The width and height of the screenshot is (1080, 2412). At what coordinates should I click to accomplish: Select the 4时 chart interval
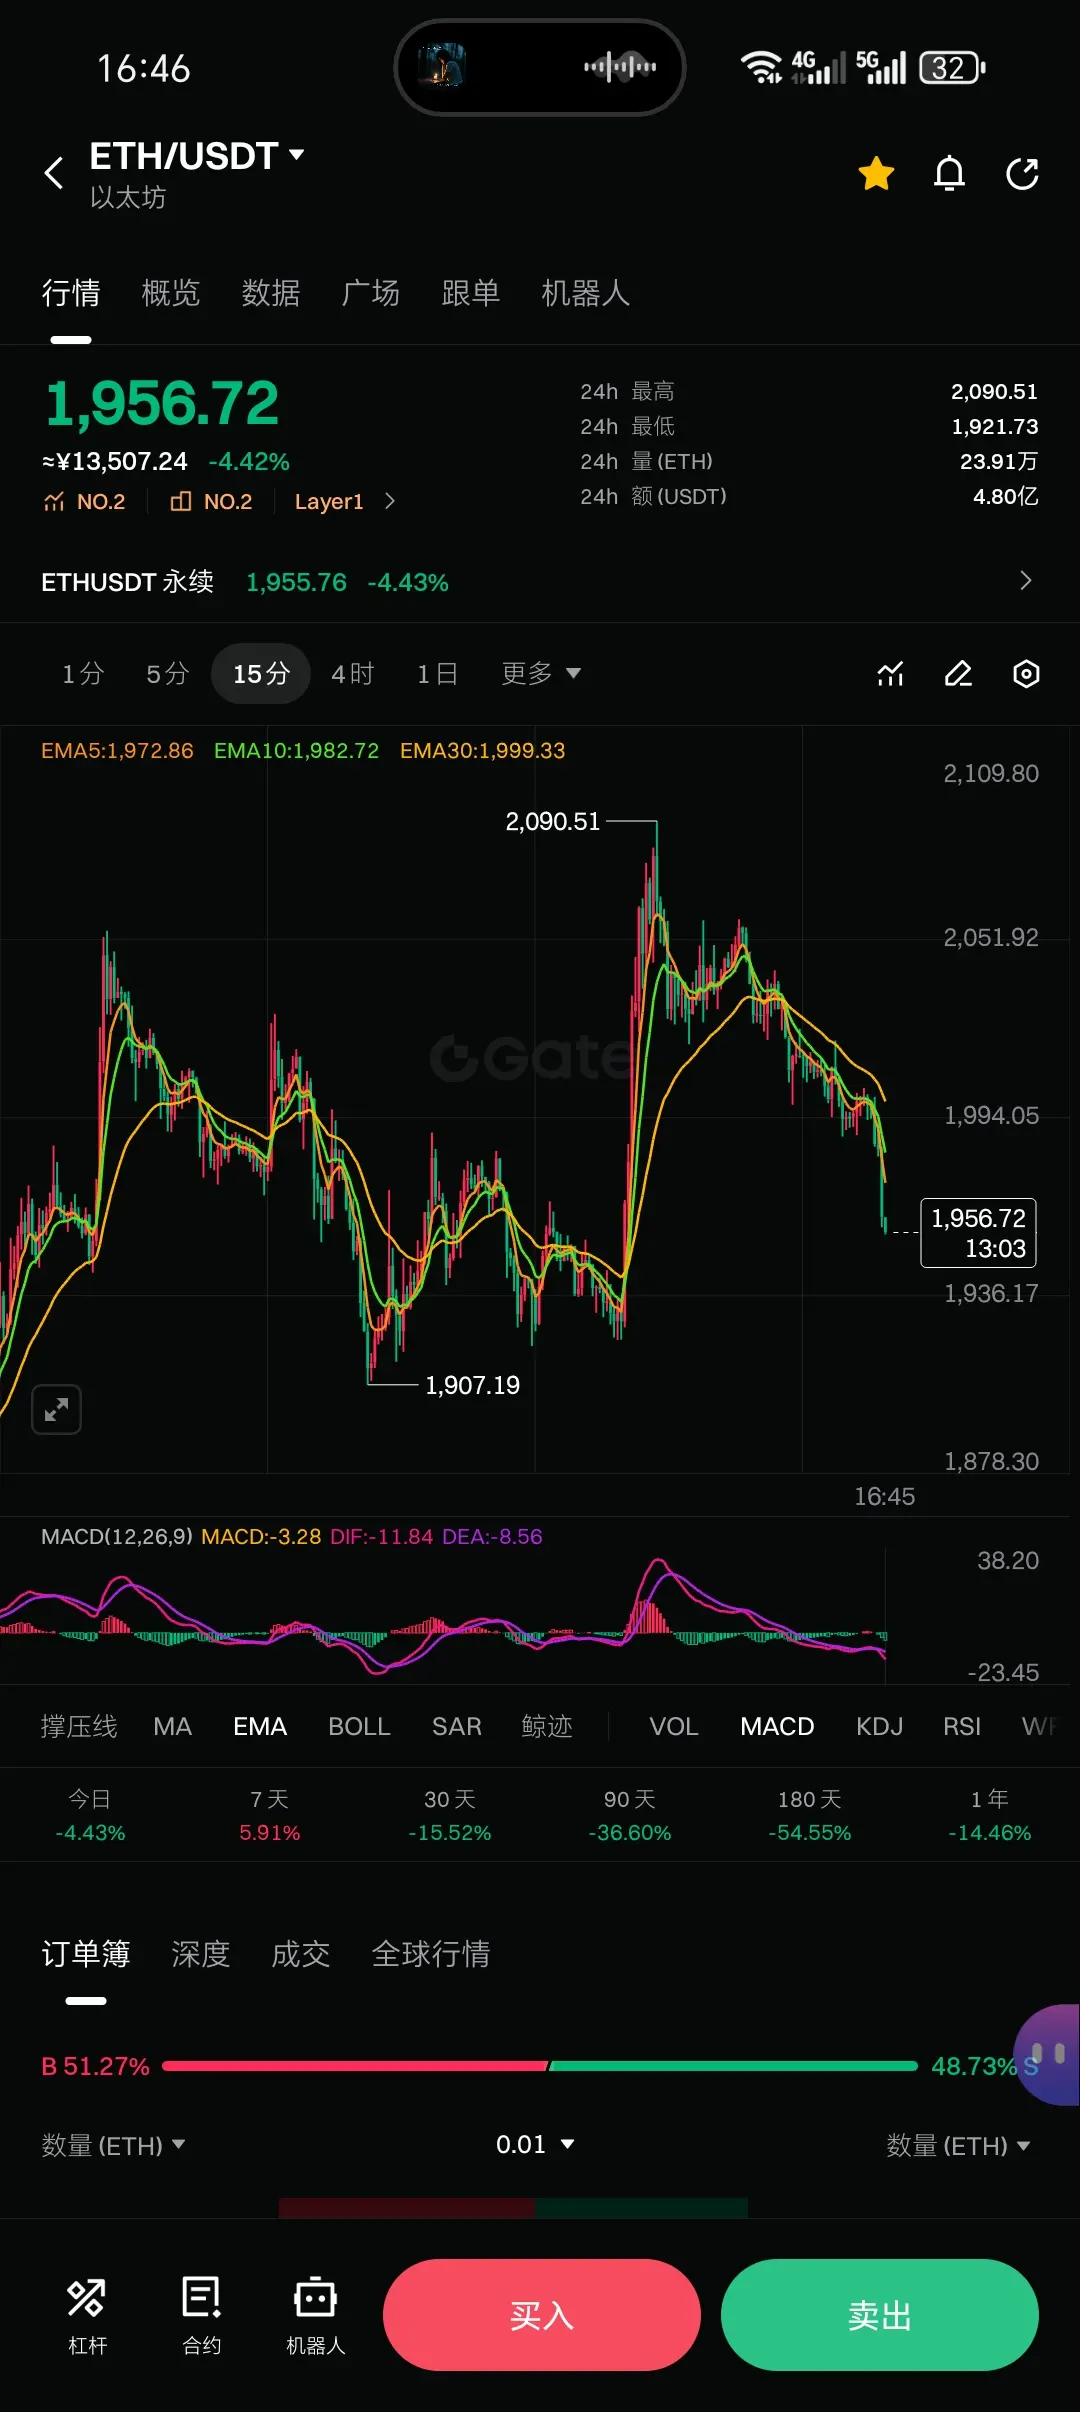click(352, 674)
